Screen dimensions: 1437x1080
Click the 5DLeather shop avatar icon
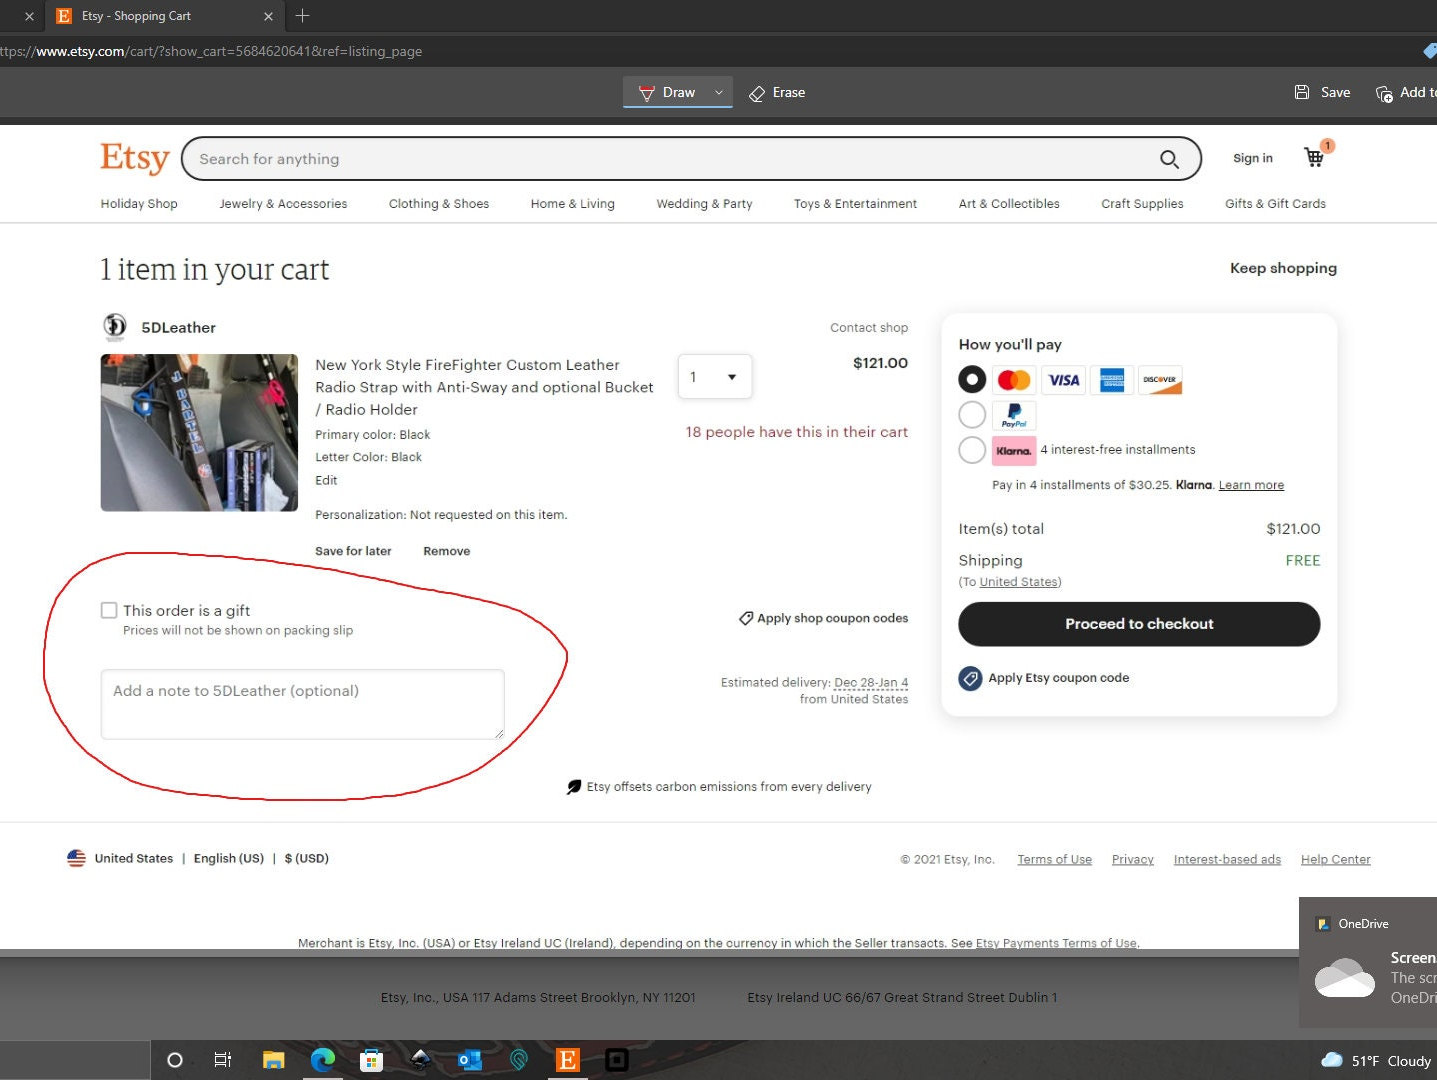click(115, 327)
